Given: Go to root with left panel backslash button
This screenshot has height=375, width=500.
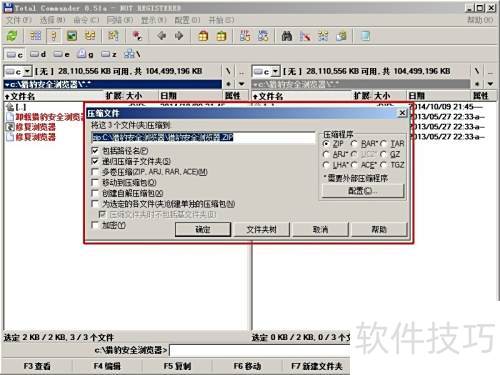Looking at the screenshot, I should coord(228,71).
